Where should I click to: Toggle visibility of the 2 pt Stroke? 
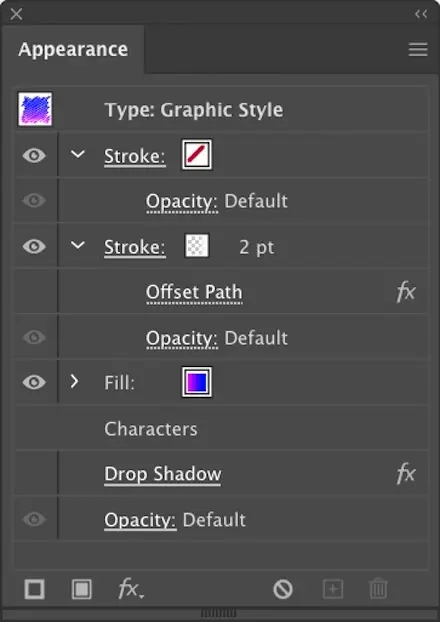(34, 247)
